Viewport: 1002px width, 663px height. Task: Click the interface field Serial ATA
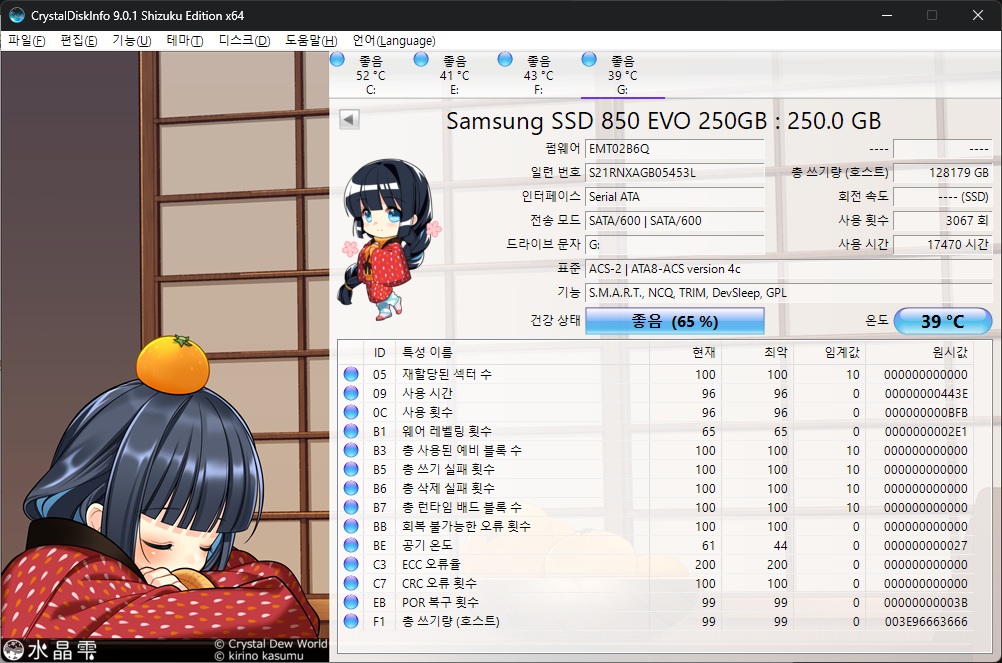[x=675, y=197]
